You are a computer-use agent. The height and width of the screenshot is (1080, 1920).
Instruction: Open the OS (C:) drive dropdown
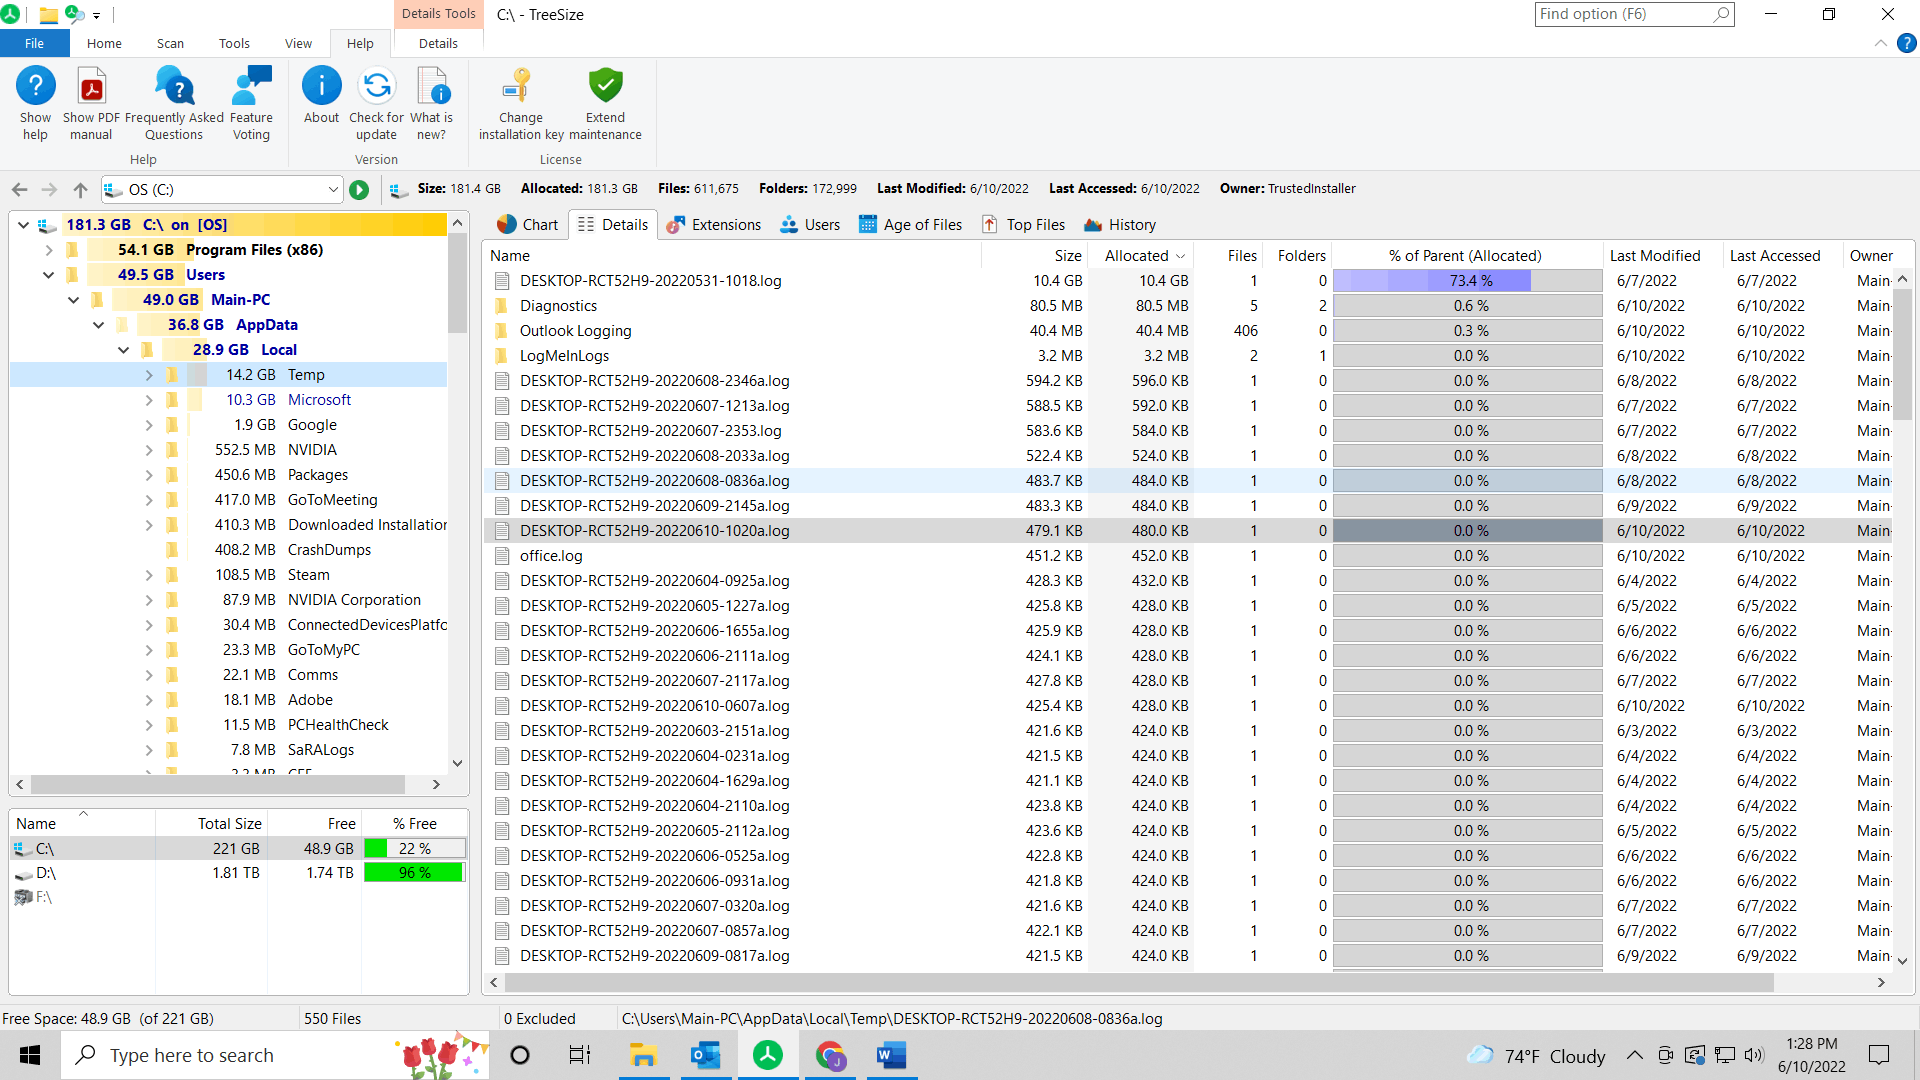(333, 190)
